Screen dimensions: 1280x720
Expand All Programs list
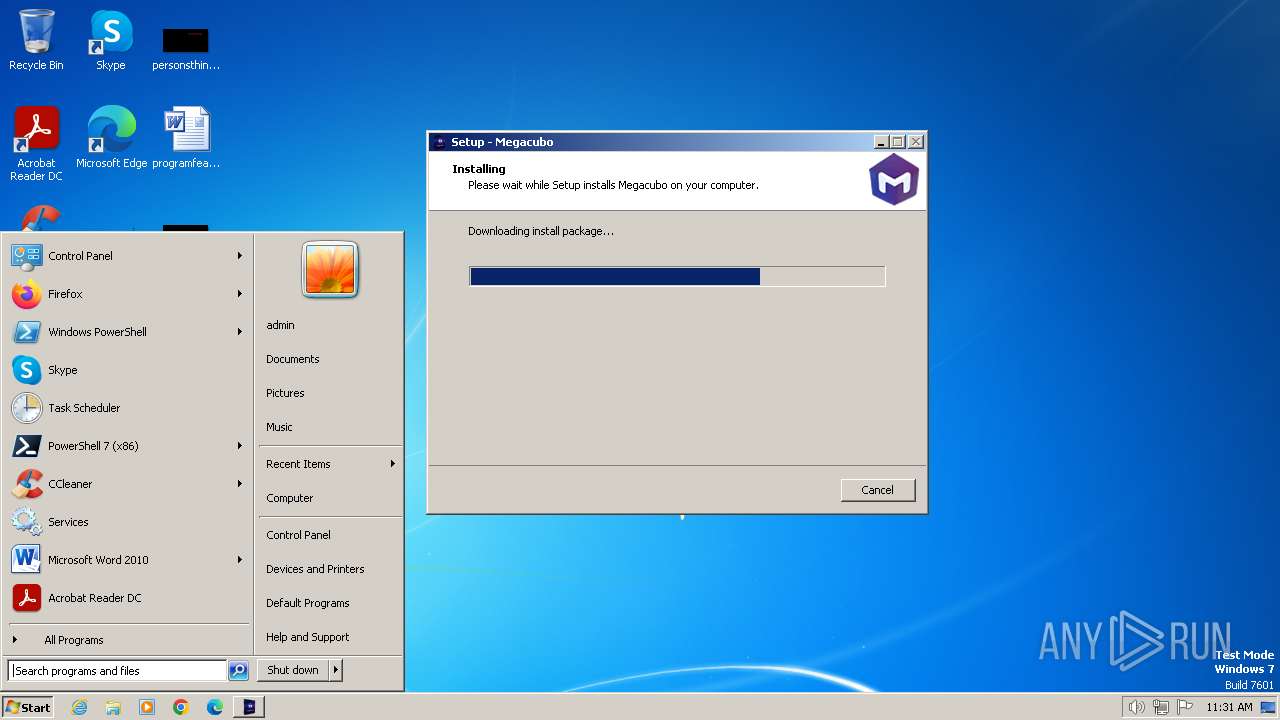(128, 640)
